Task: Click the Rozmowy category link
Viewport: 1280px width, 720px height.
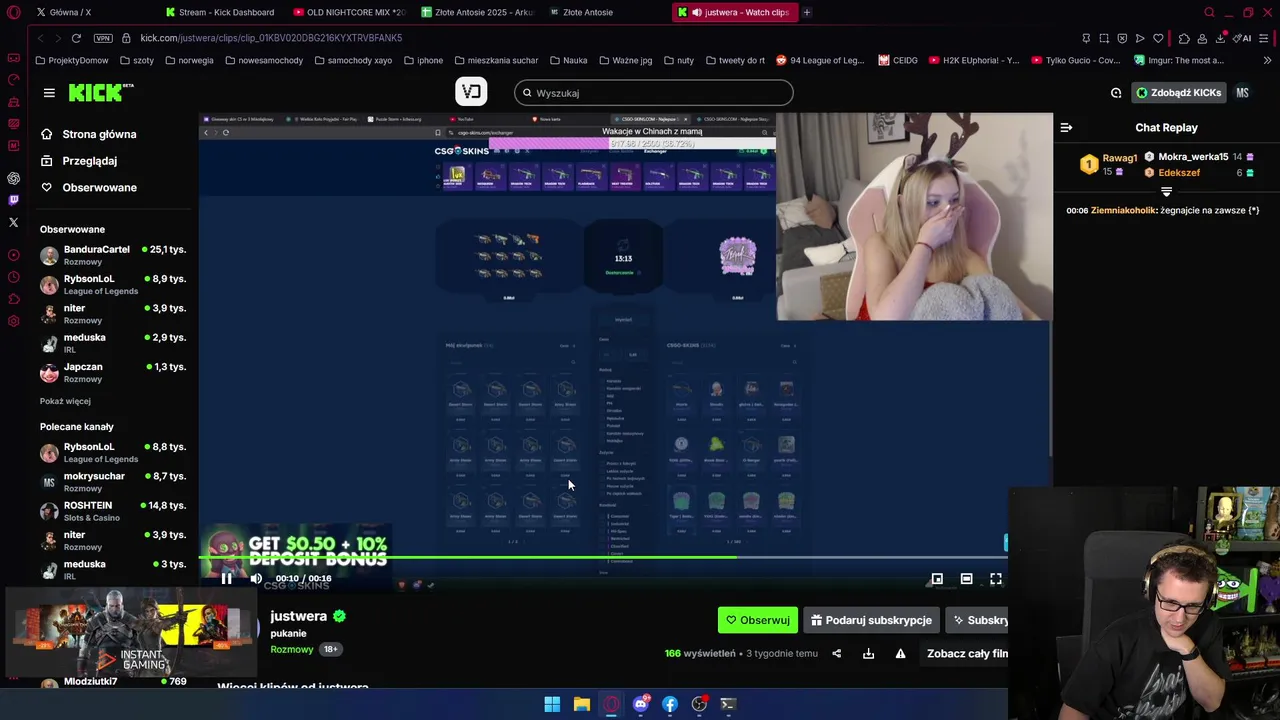Action: click(292, 649)
